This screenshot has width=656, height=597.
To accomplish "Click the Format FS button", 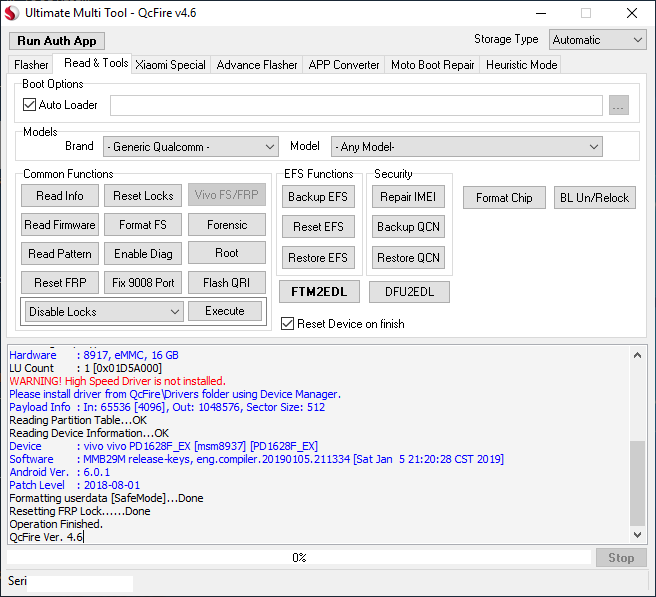I will click(x=143, y=225).
